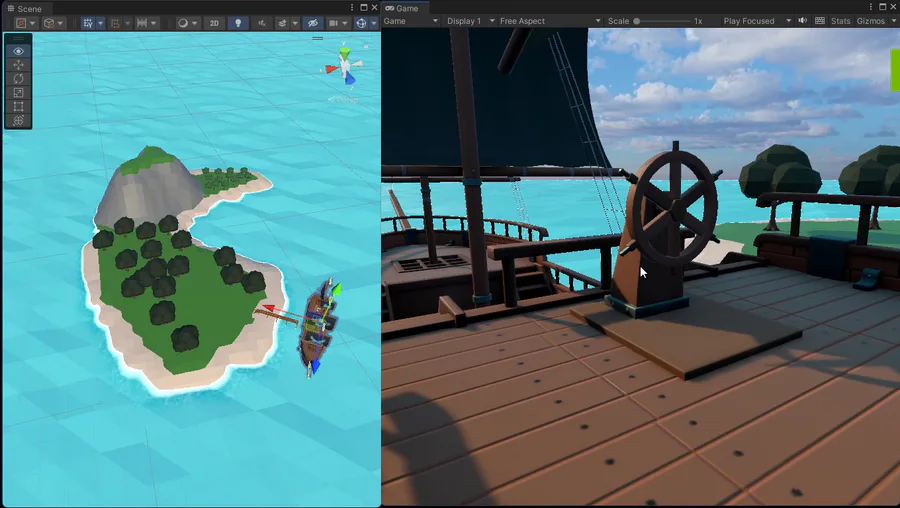The height and width of the screenshot is (508, 900).
Task: Click the snap increment icon
Action: click(142, 23)
